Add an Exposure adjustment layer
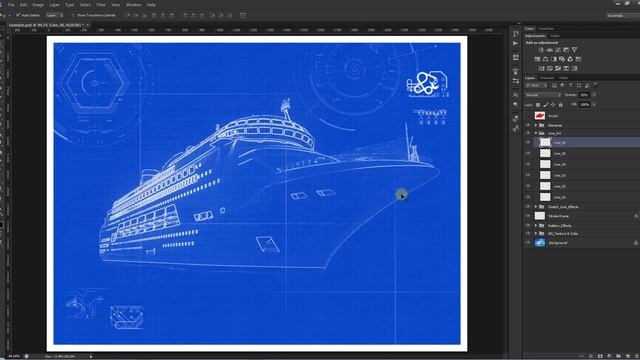The width and height of the screenshot is (640, 360). [566, 50]
